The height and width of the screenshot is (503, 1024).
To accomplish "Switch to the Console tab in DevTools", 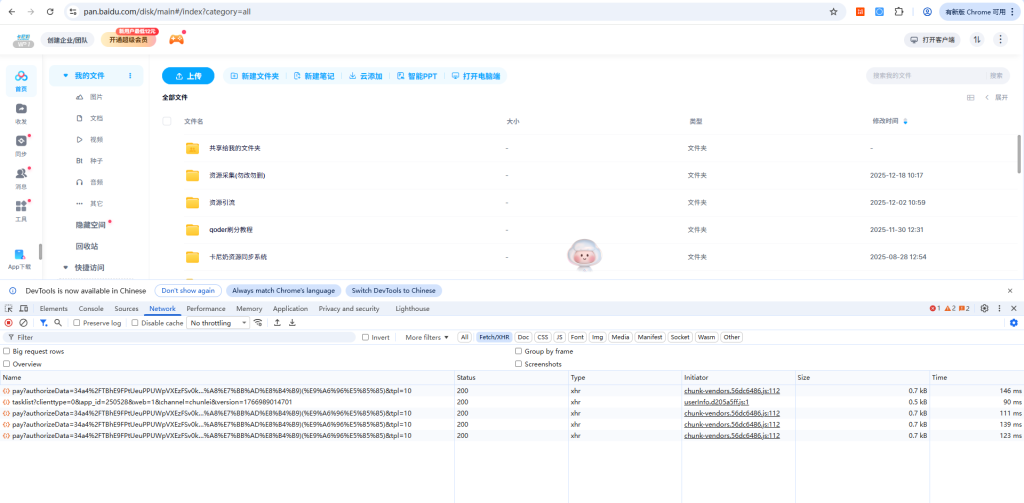I will 91,309.
